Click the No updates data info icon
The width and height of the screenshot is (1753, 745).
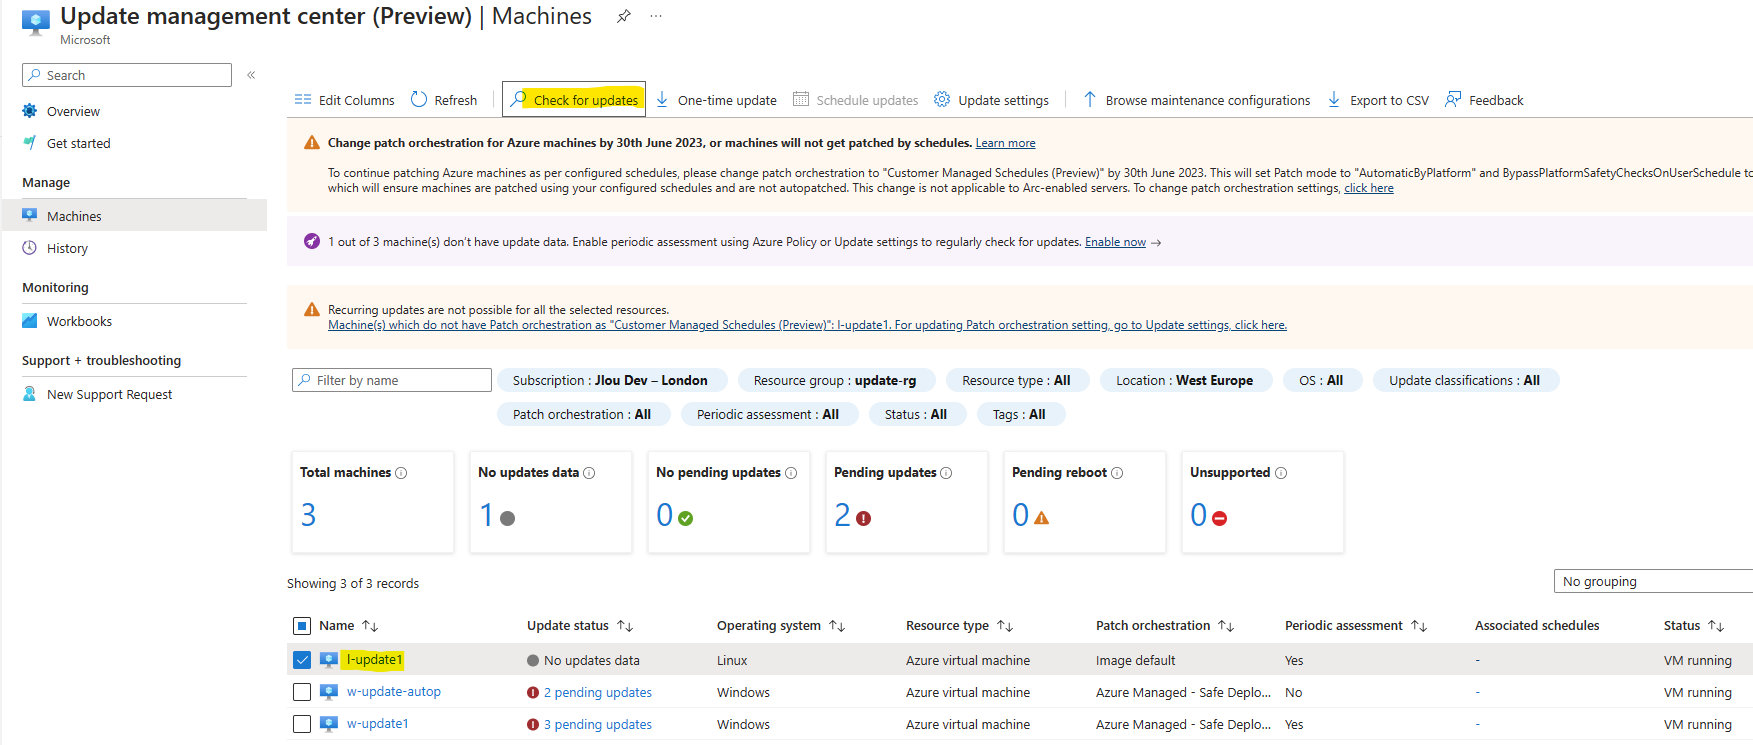pos(589,473)
